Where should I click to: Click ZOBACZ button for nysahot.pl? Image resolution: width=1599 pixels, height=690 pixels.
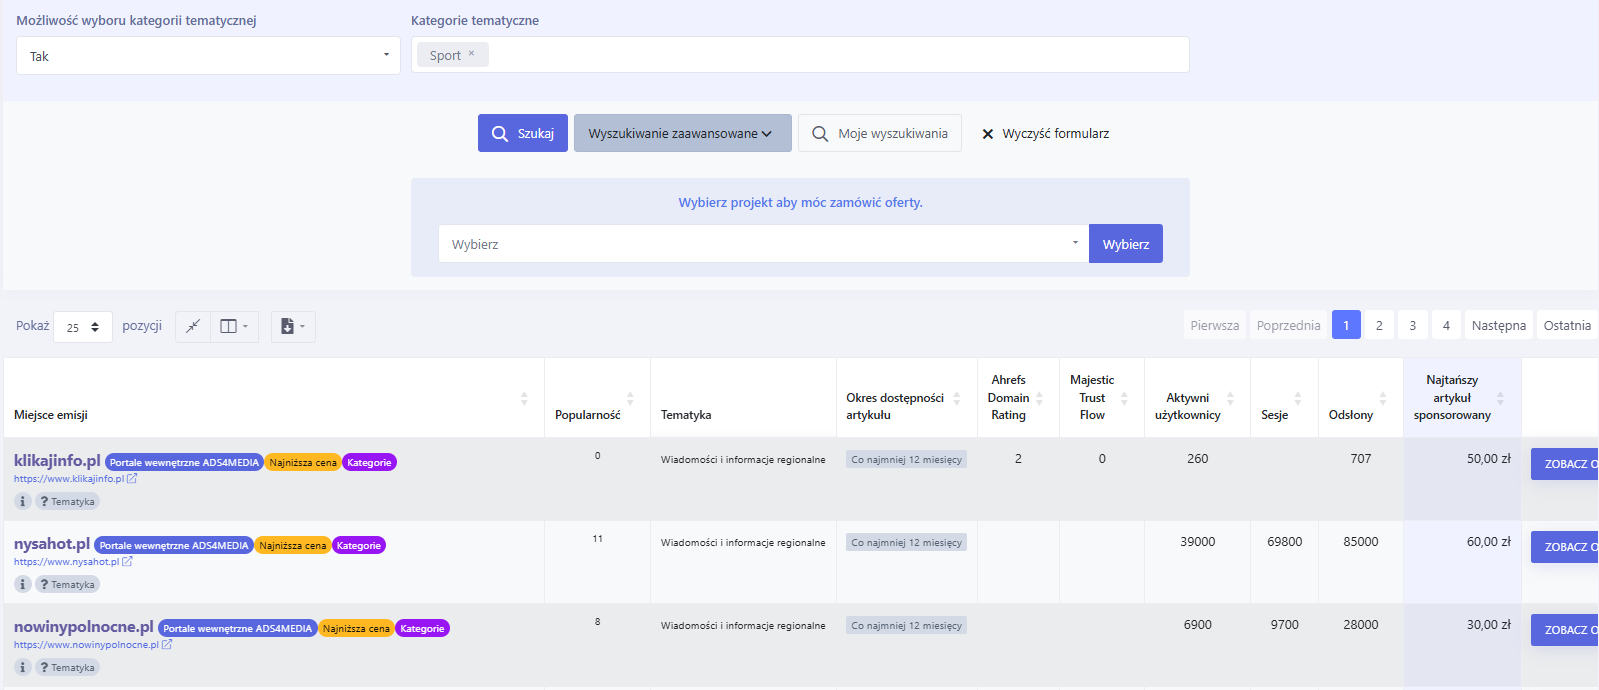point(1565,546)
